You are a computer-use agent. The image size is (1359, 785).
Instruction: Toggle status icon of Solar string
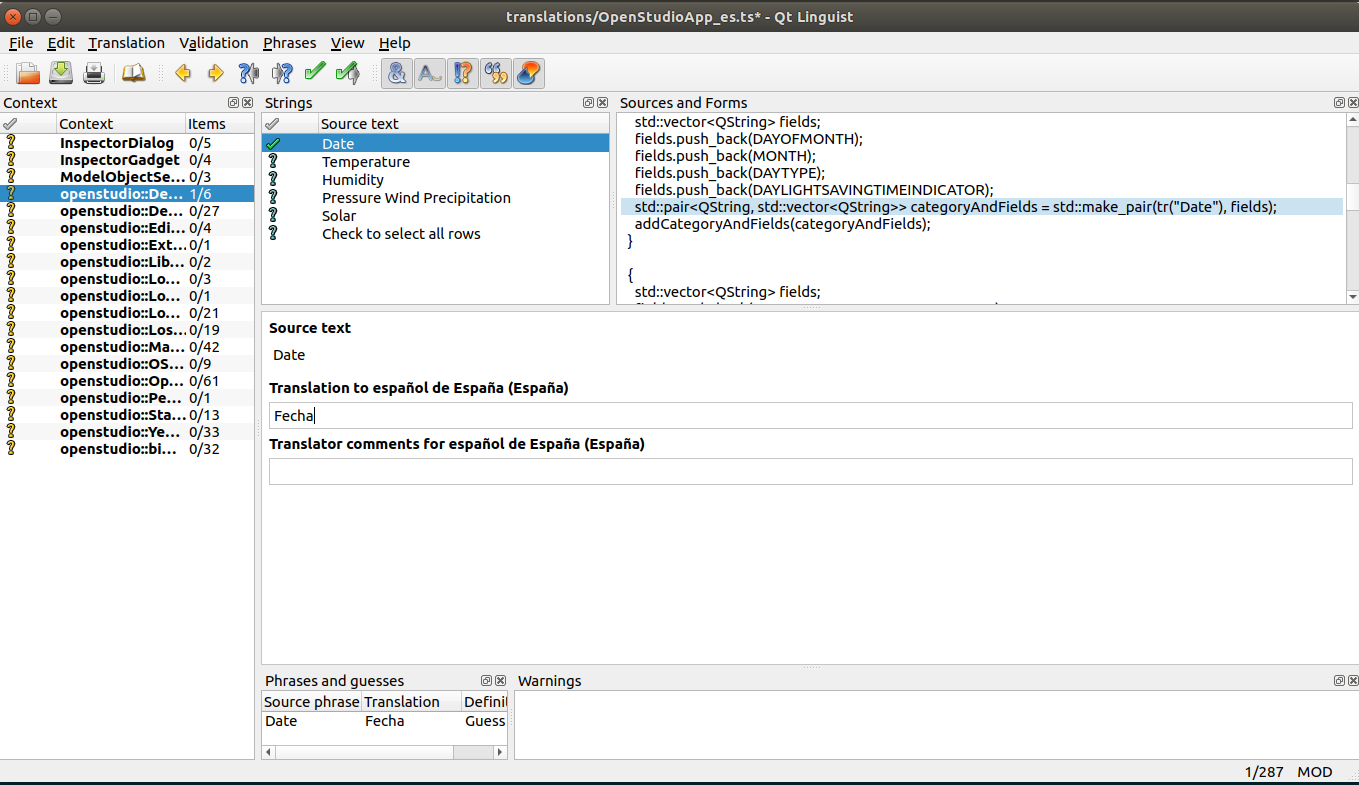(x=273, y=216)
